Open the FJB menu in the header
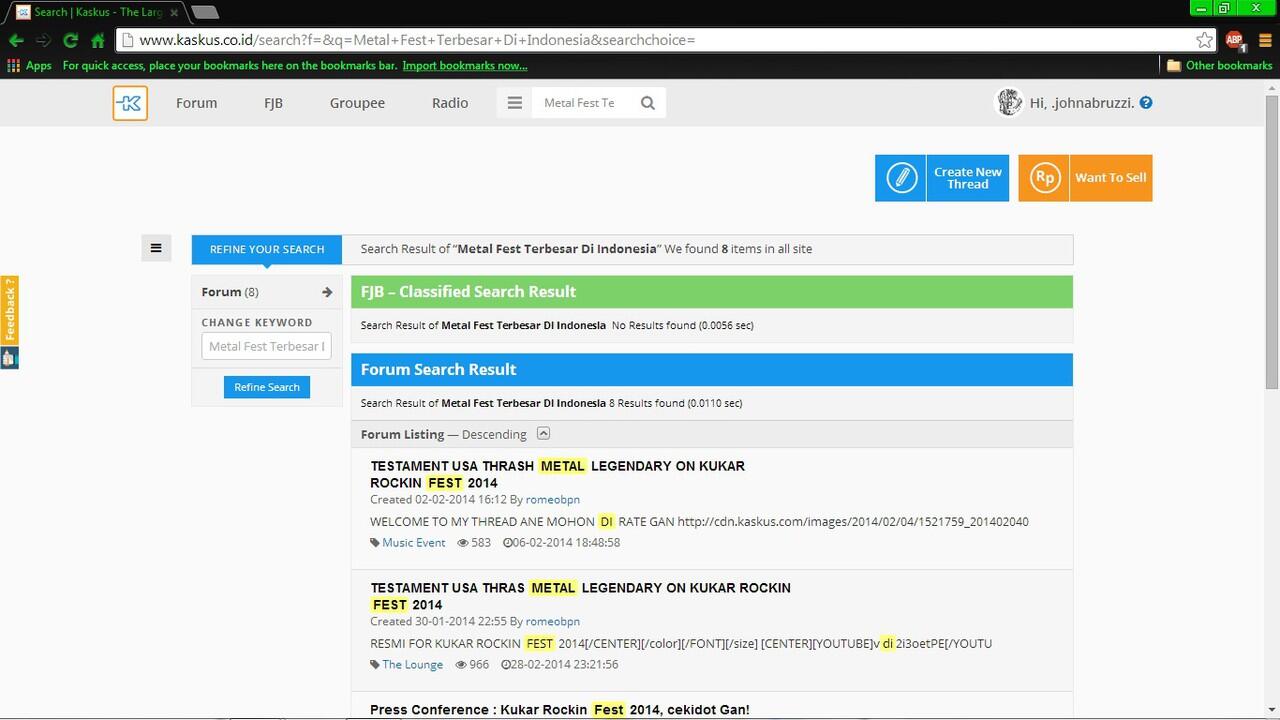Viewport: 1280px width, 720px height. (x=273, y=103)
